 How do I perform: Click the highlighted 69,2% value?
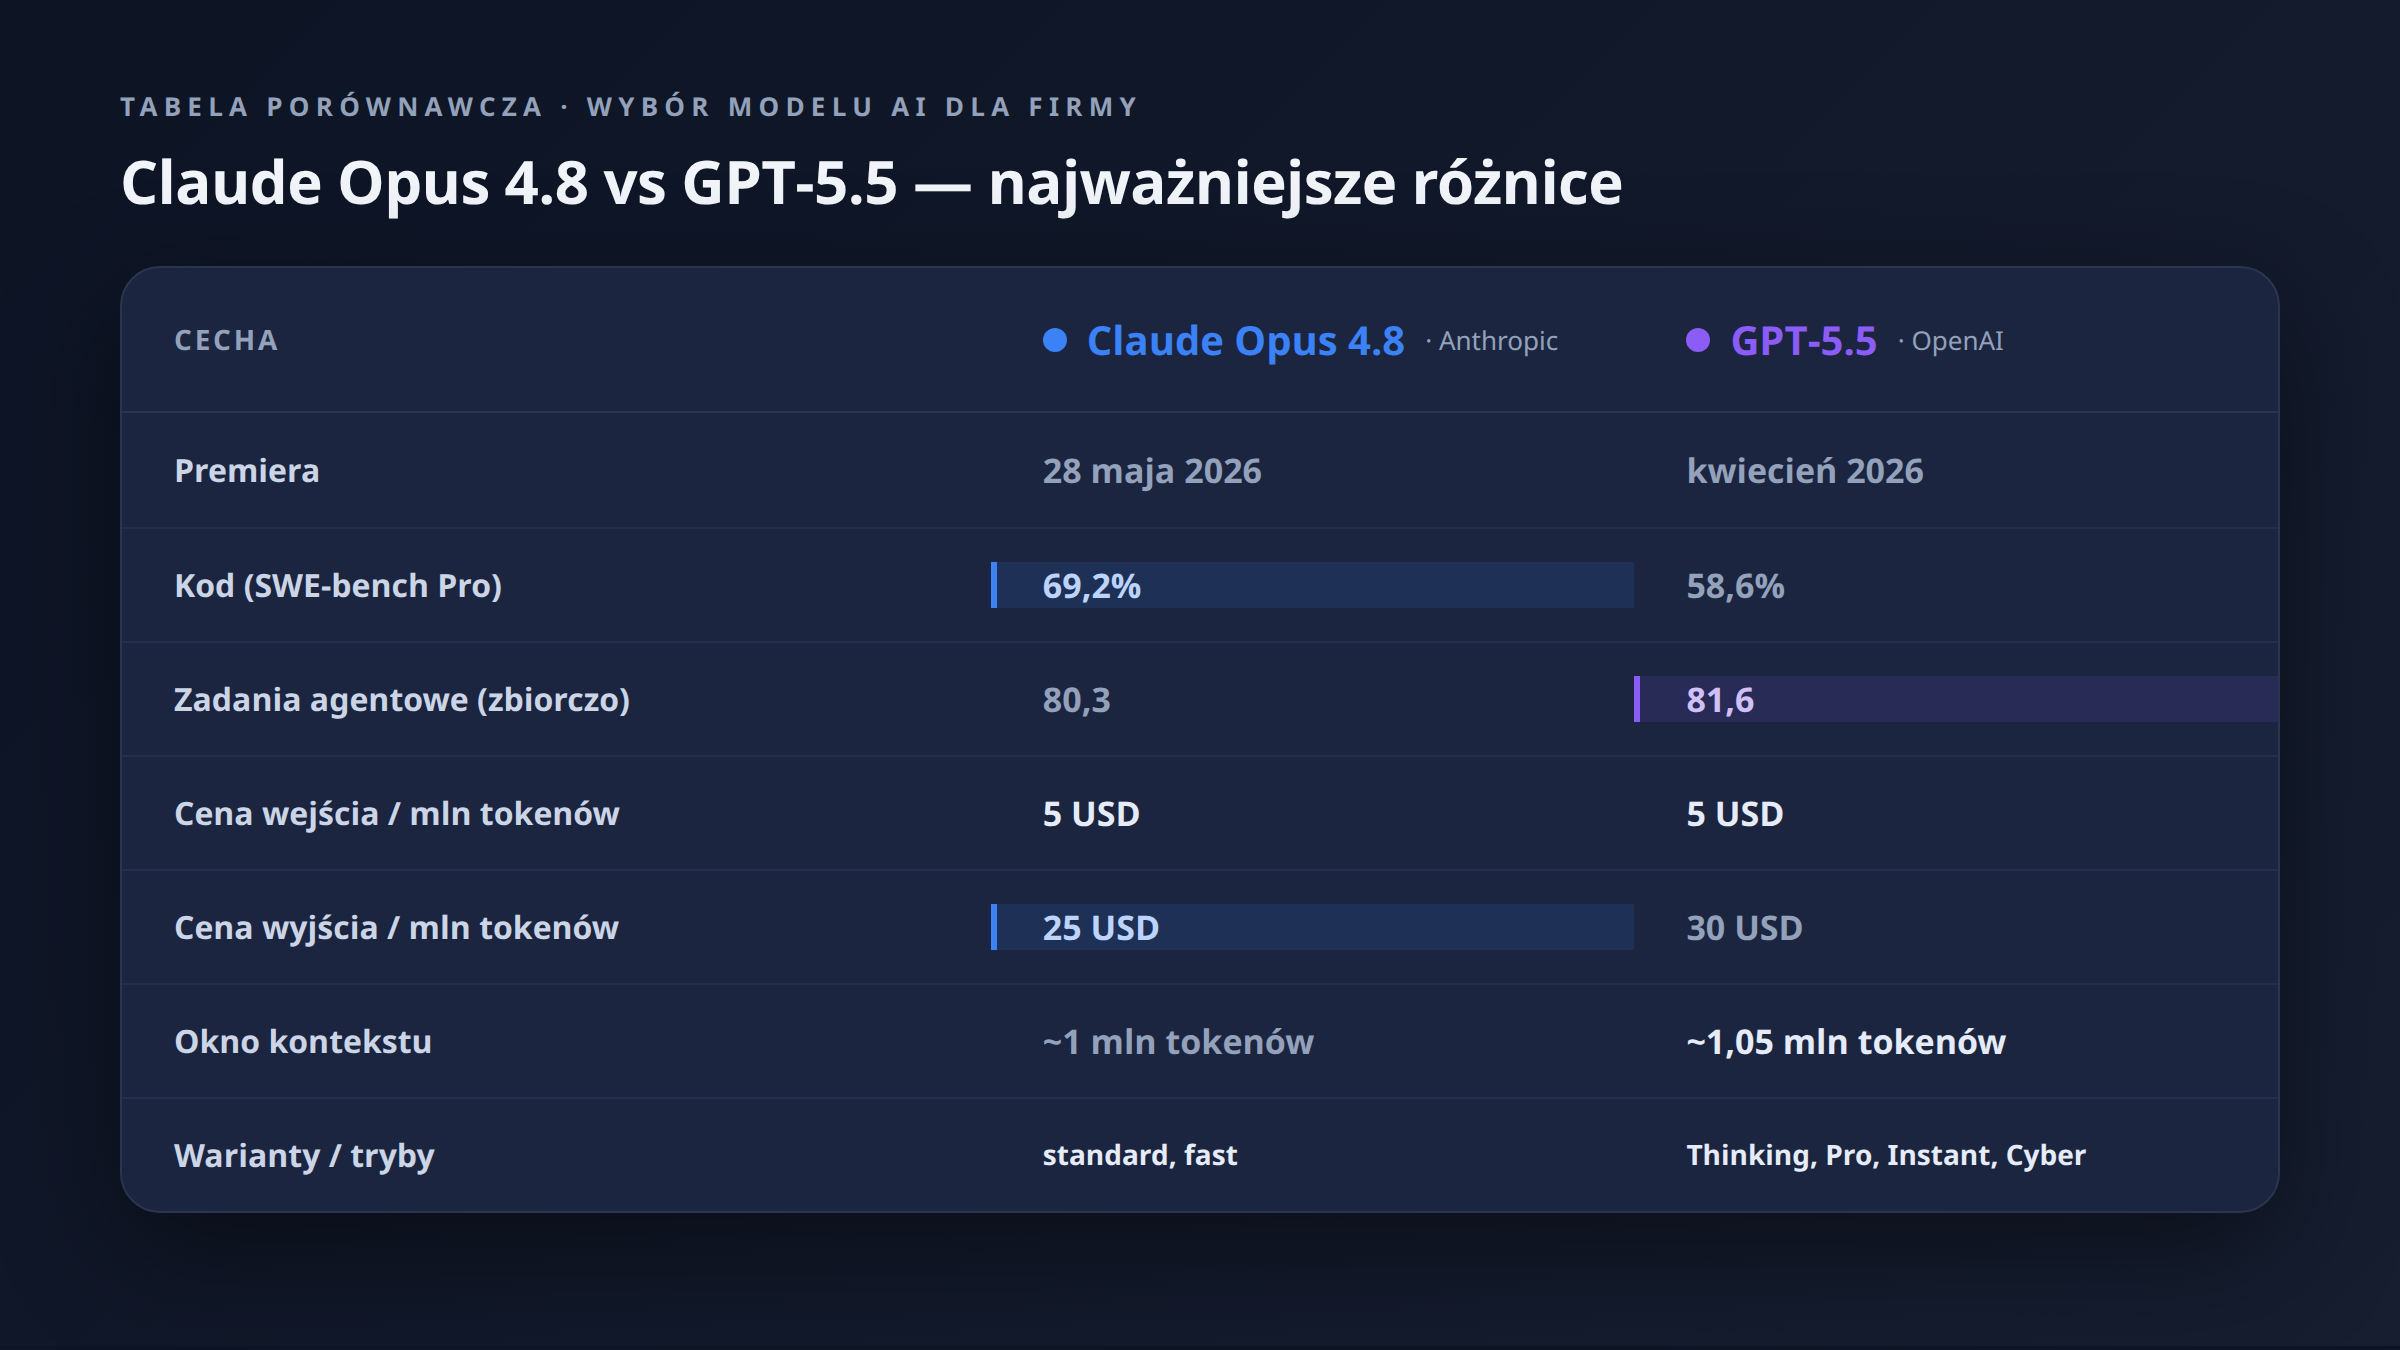(1092, 585)
